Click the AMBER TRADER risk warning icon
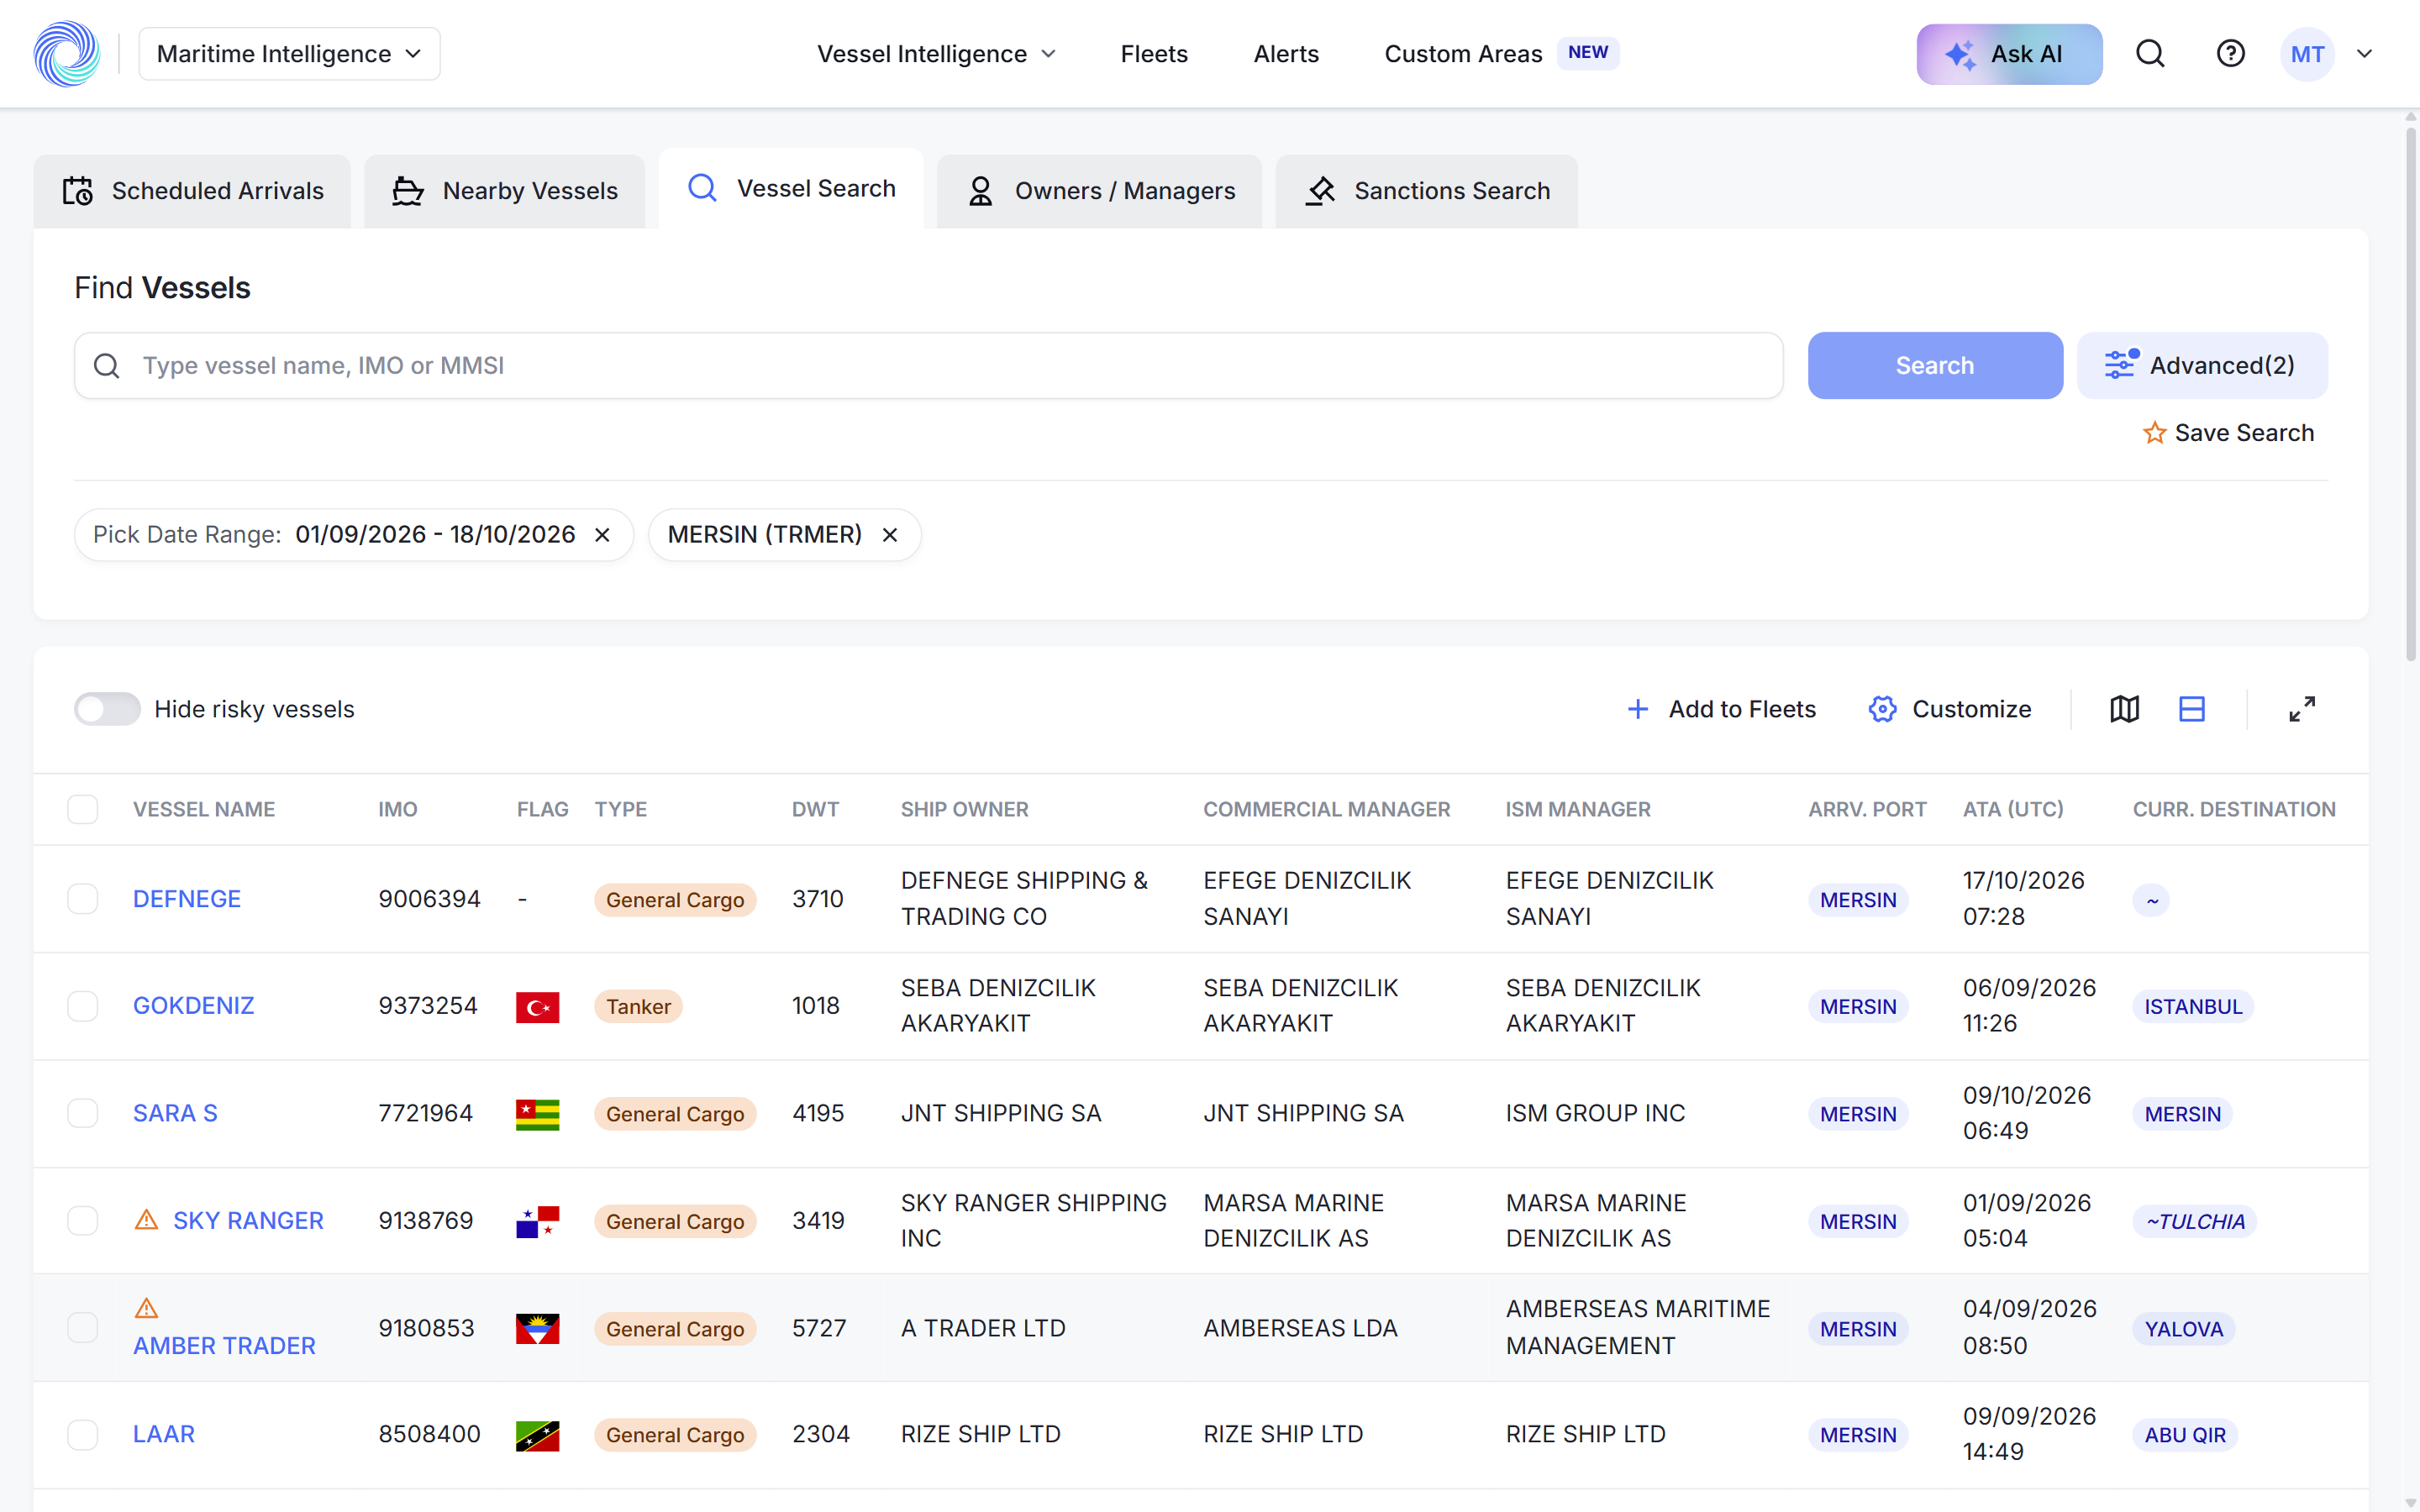The width and height of the screenshot is (2420, 1512). click(146, 1308)
